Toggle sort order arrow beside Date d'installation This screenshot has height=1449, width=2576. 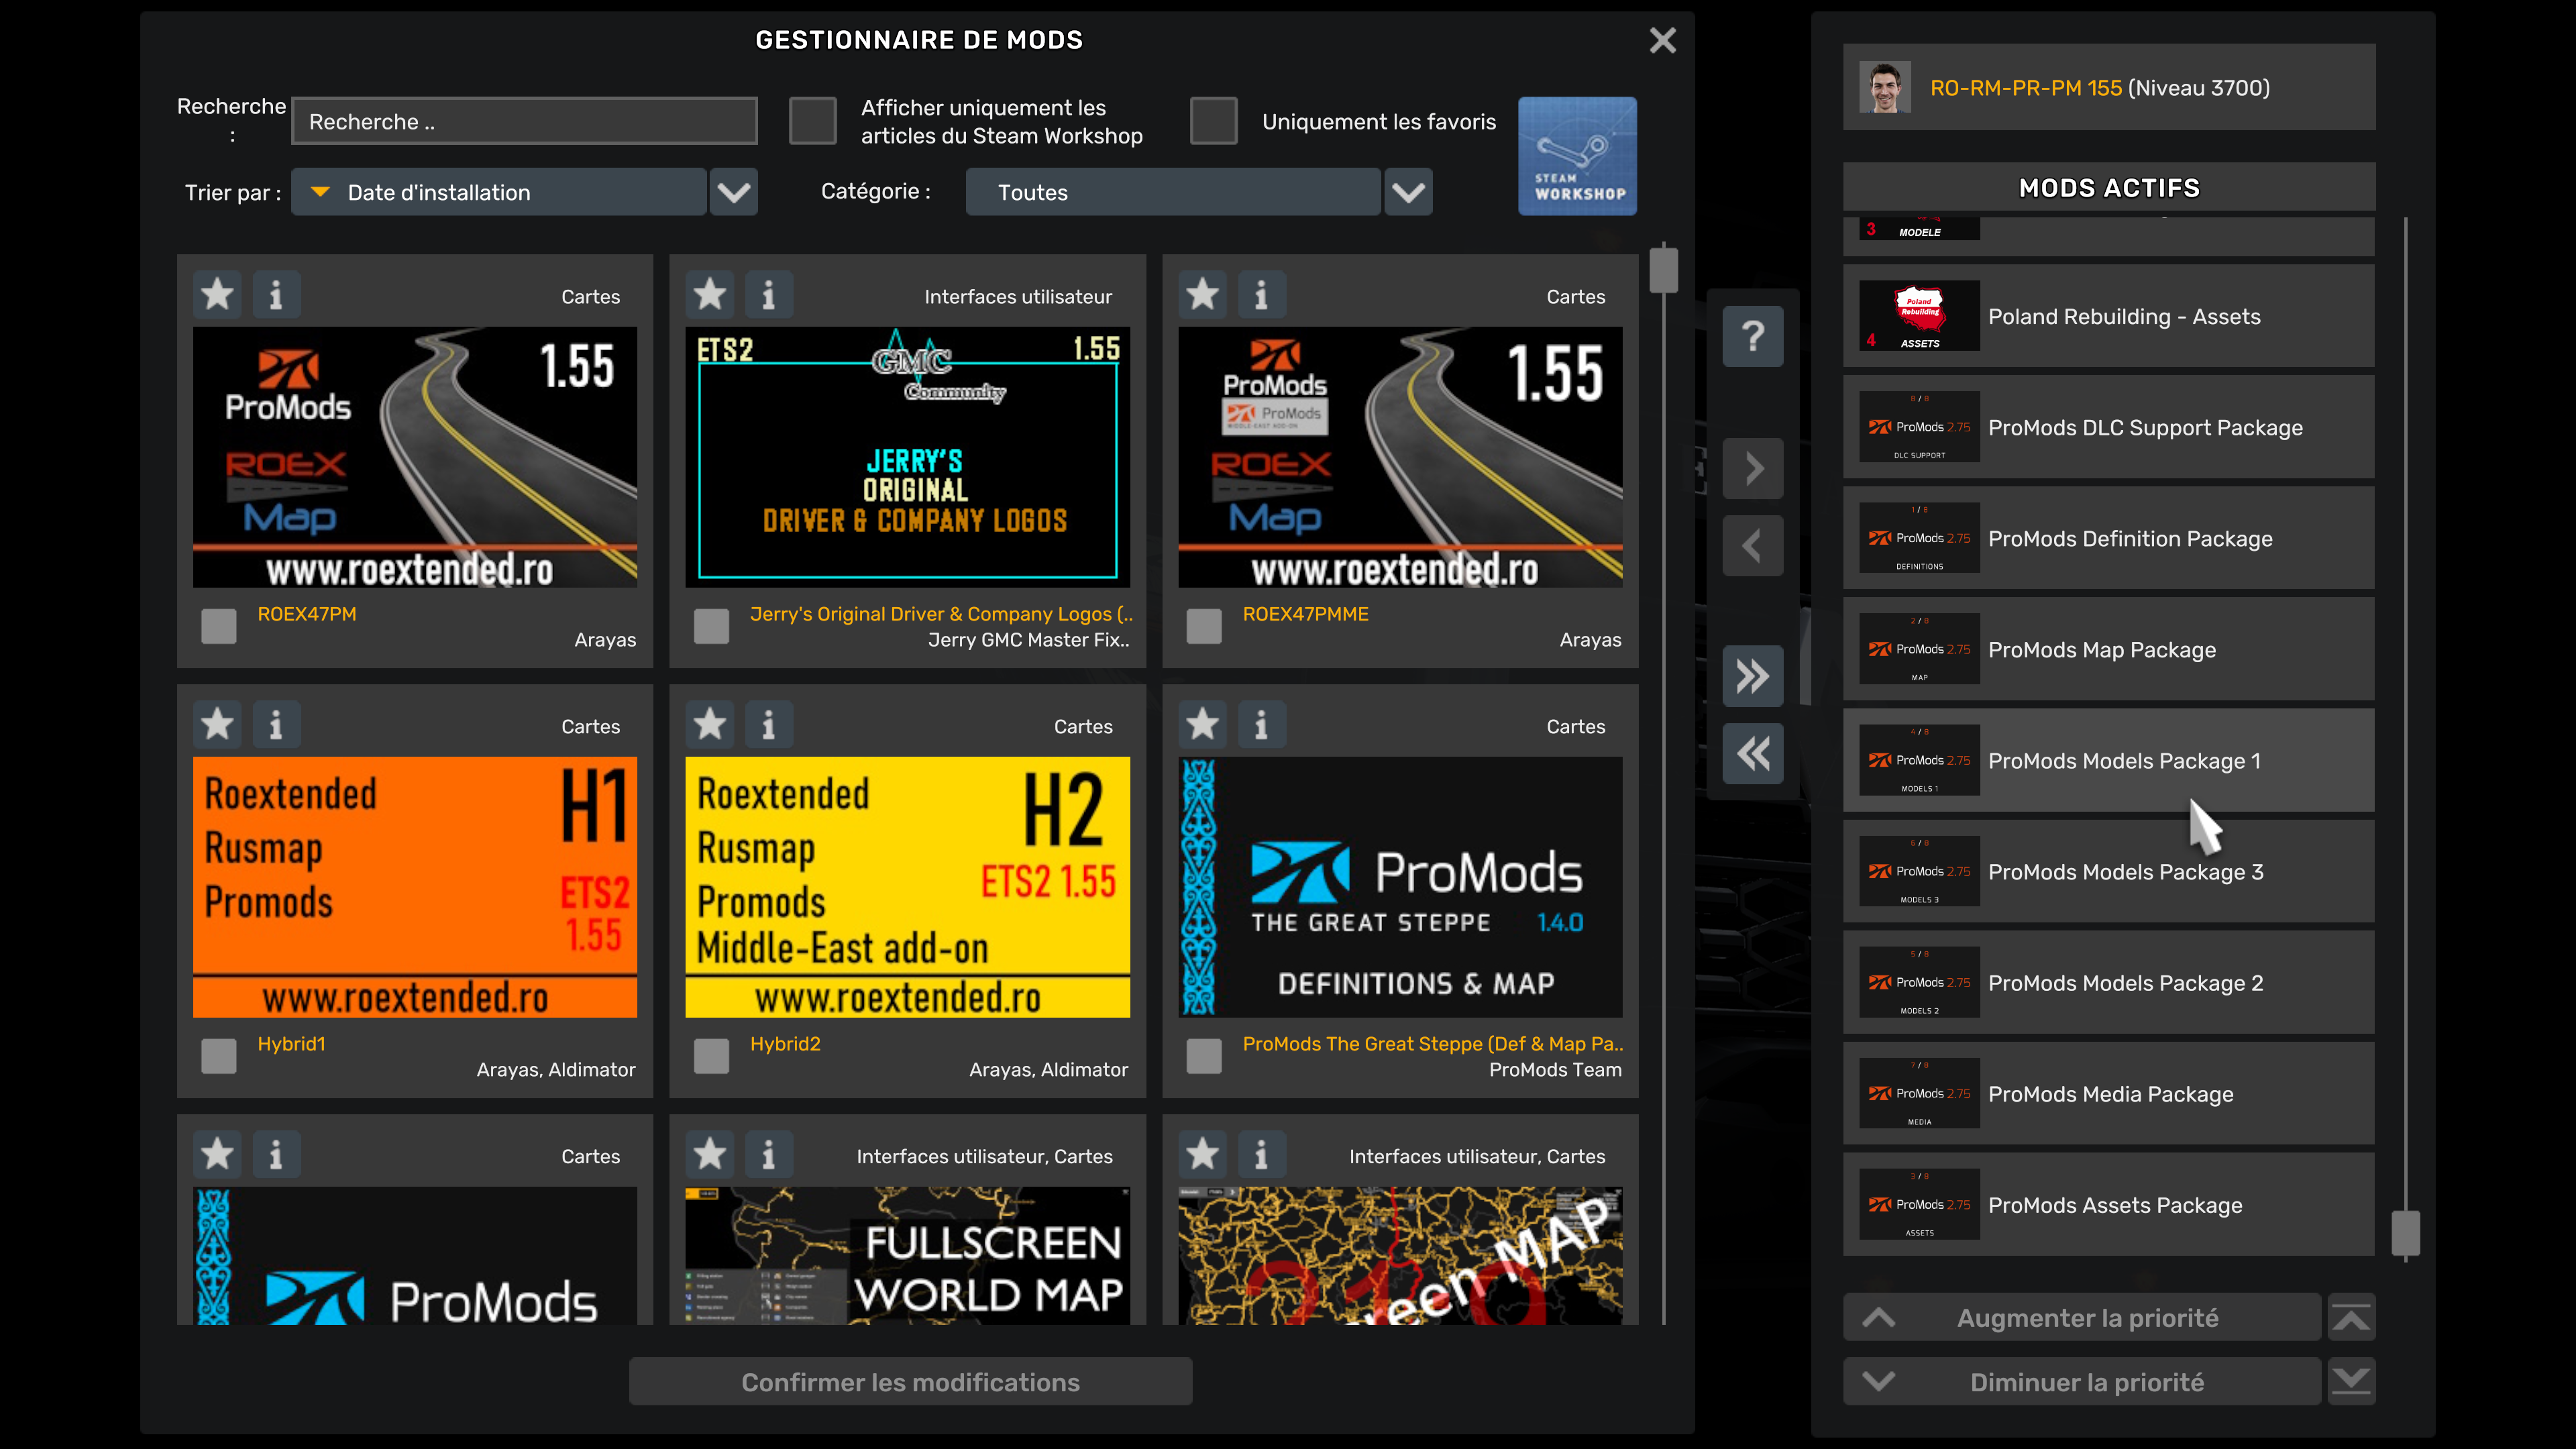point(320,192)
